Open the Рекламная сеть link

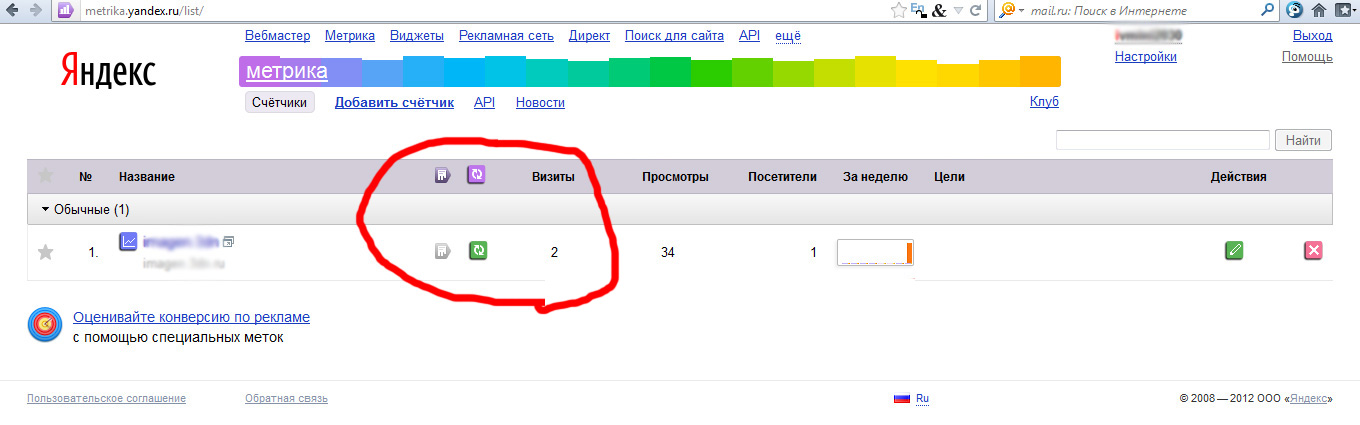[x=506, y=36]
